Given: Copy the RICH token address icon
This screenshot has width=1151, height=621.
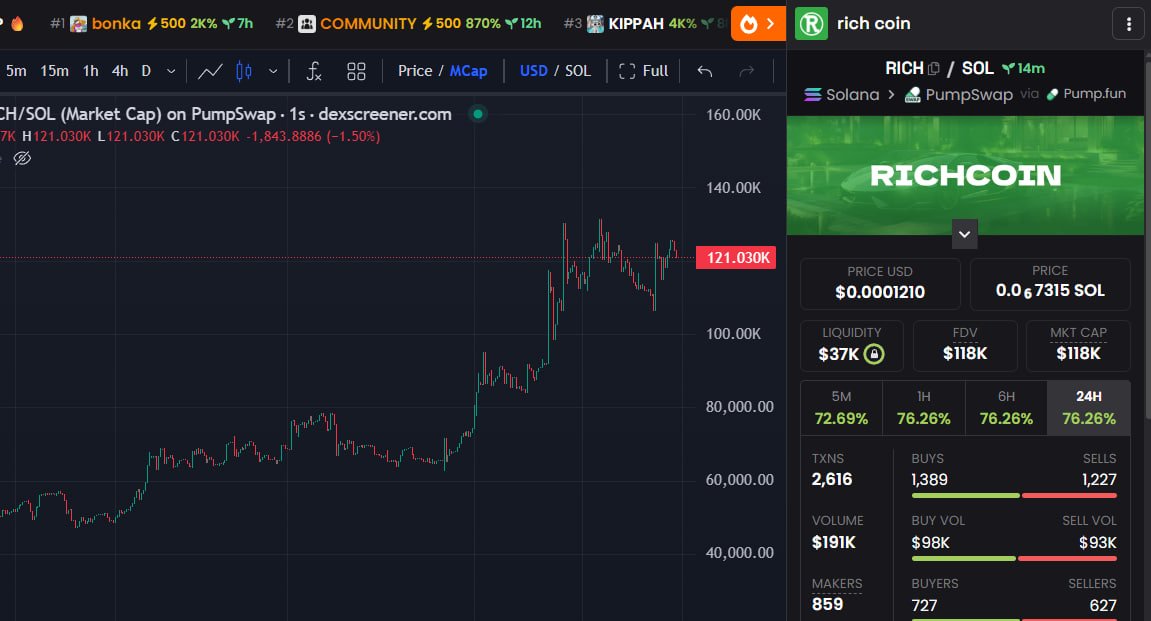Looking at the screenshot, I should click(x=934, y=69).
